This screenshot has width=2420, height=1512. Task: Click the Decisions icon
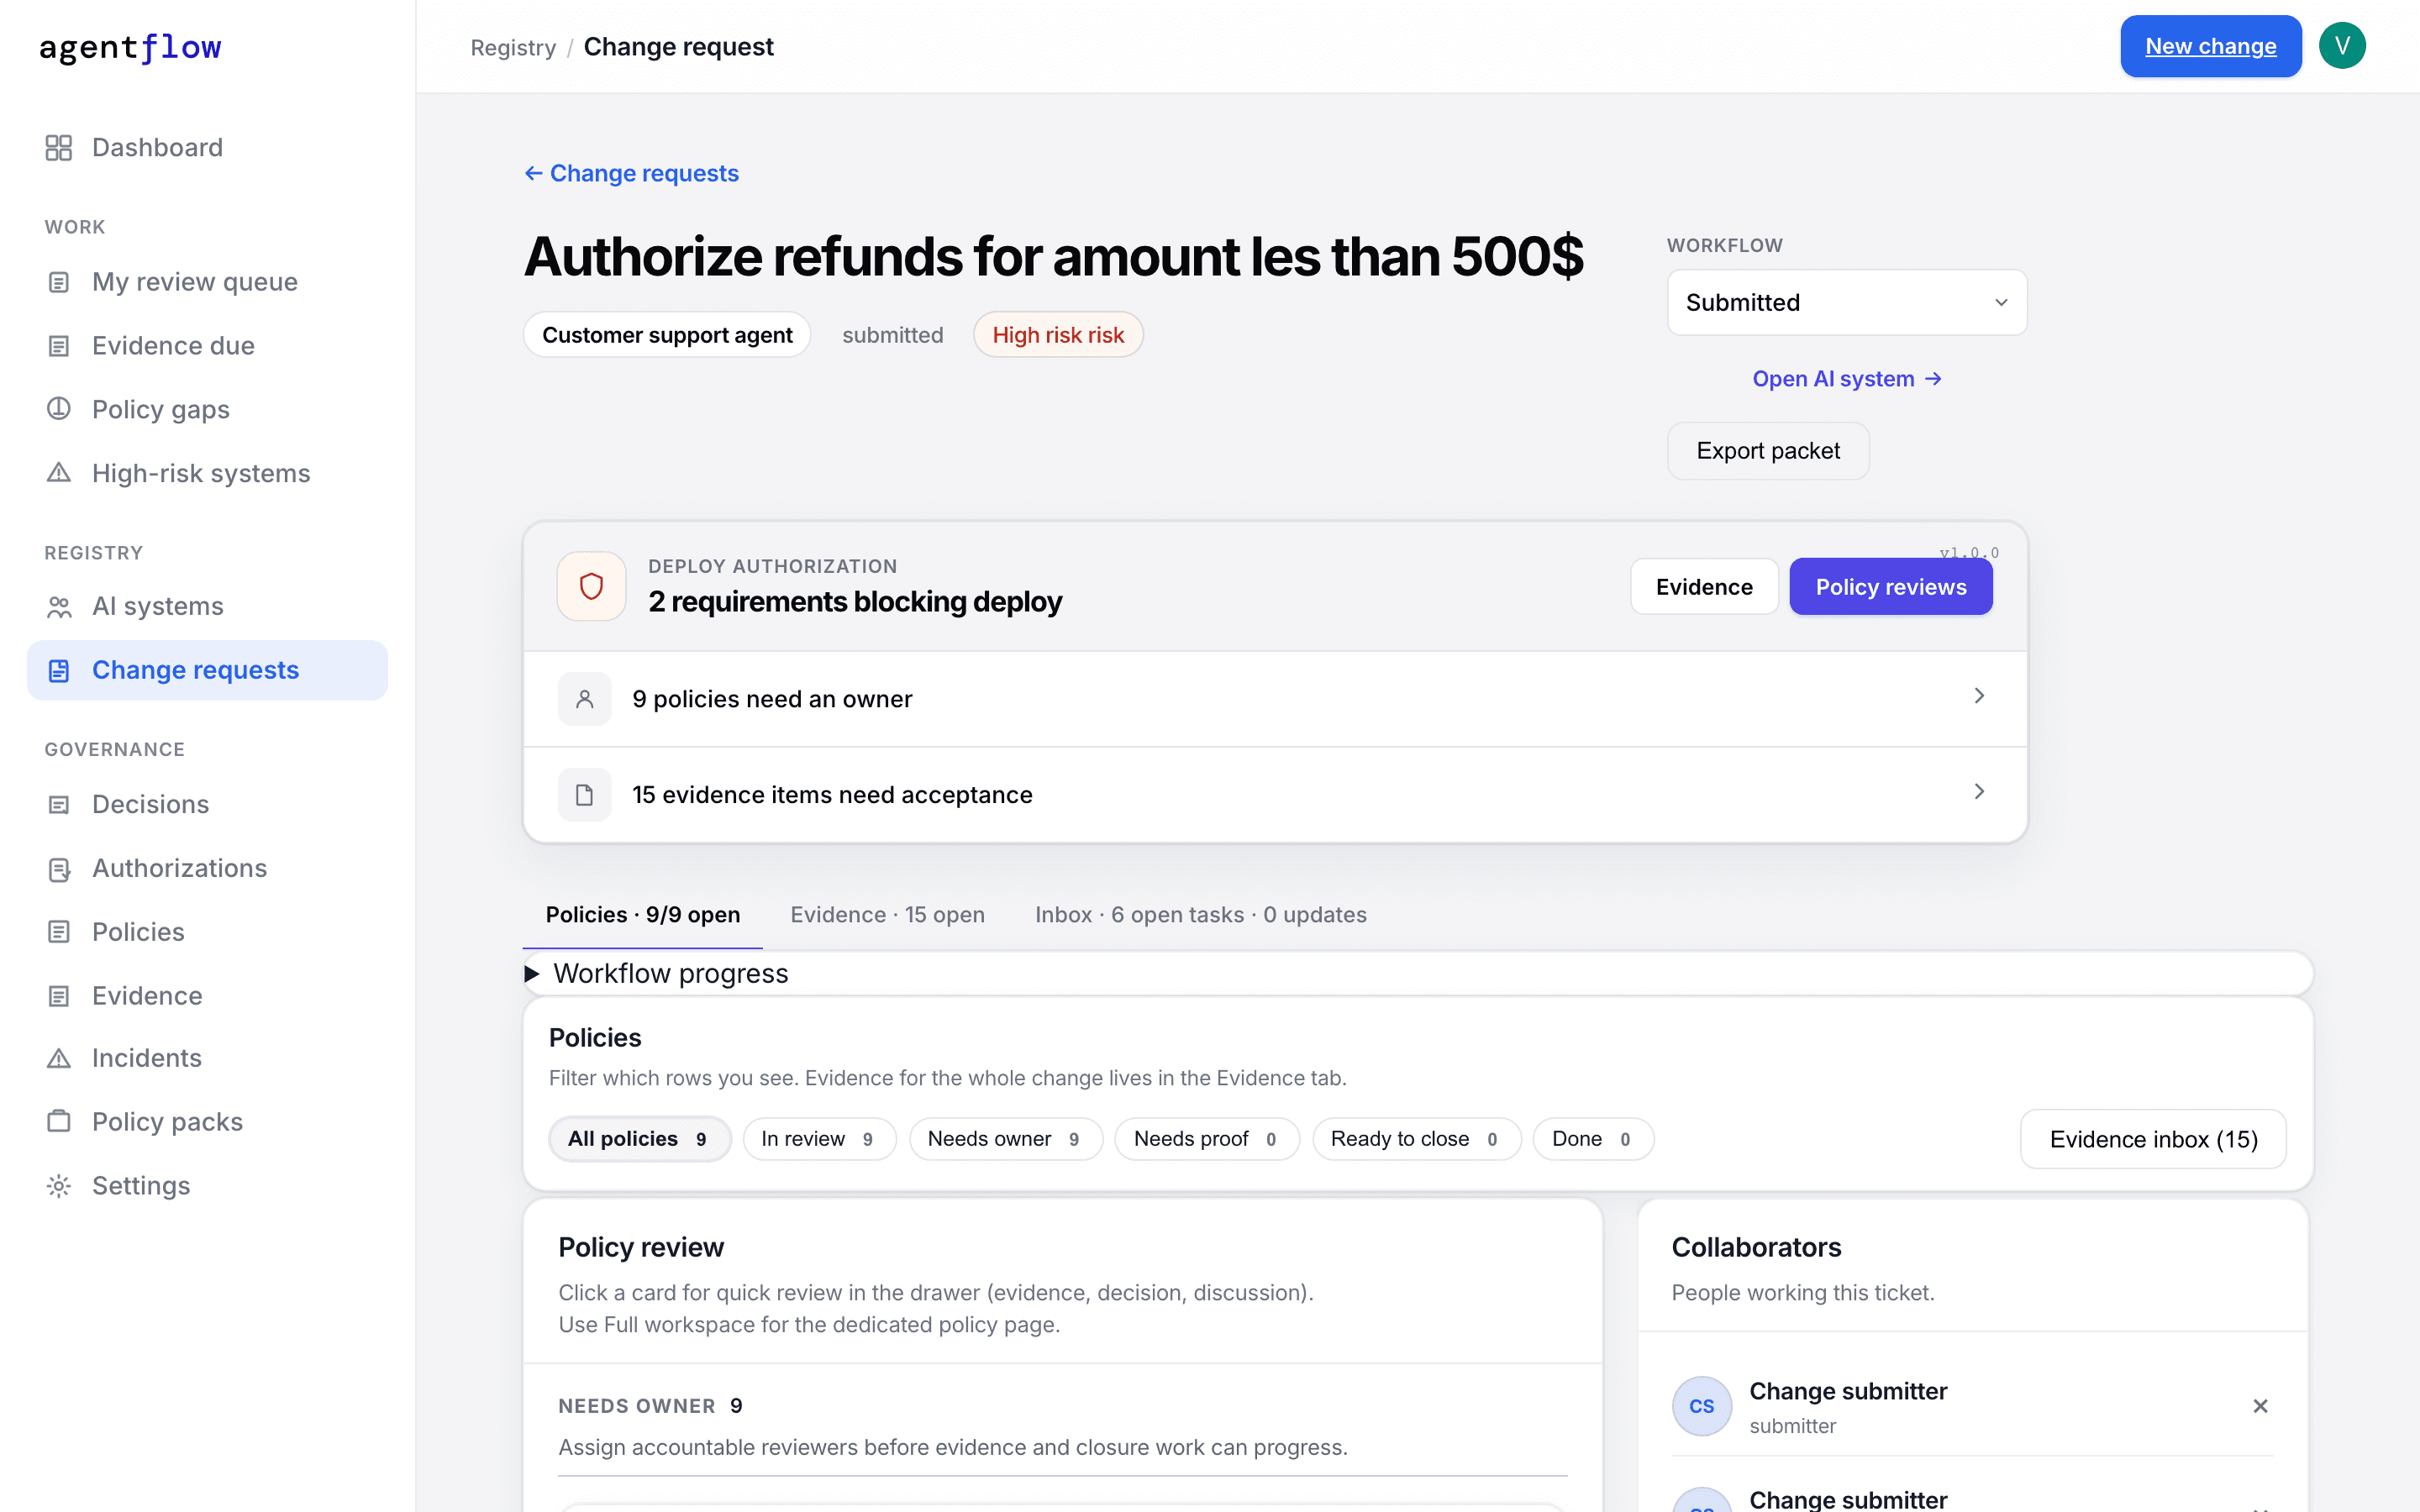point(59,805)
